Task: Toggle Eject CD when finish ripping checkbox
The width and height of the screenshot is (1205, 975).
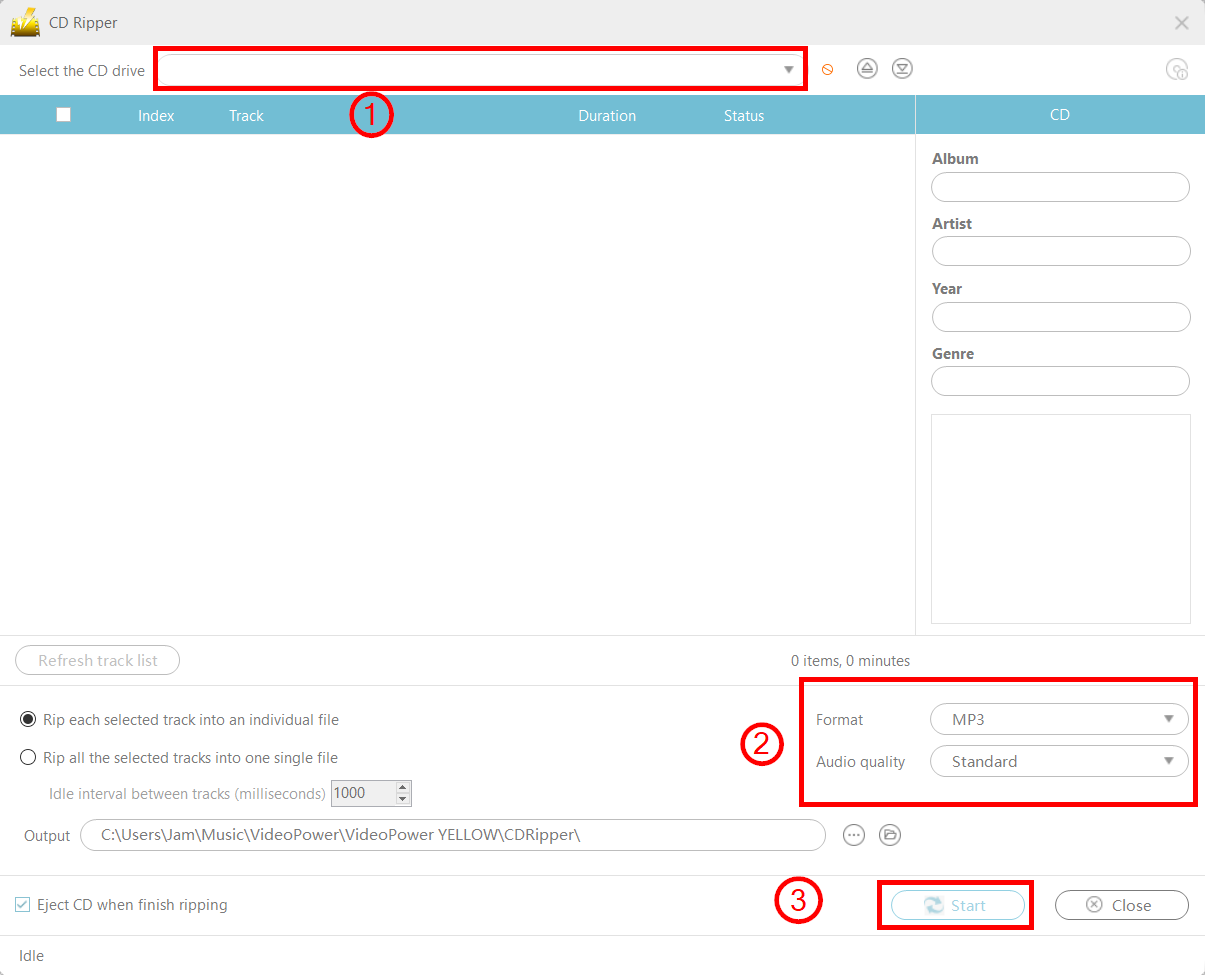Action: click(x=22, y=905)
